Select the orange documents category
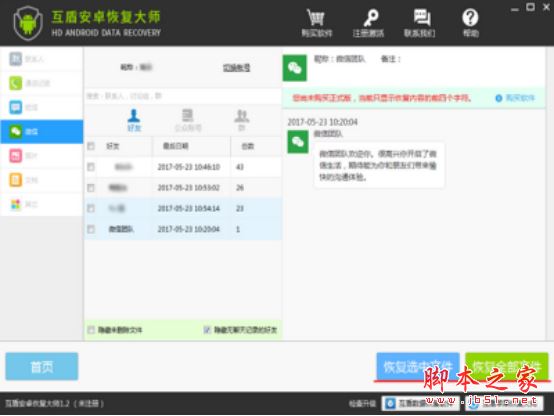The width and height of the screenshot is (554, 416). pos(42,180)
